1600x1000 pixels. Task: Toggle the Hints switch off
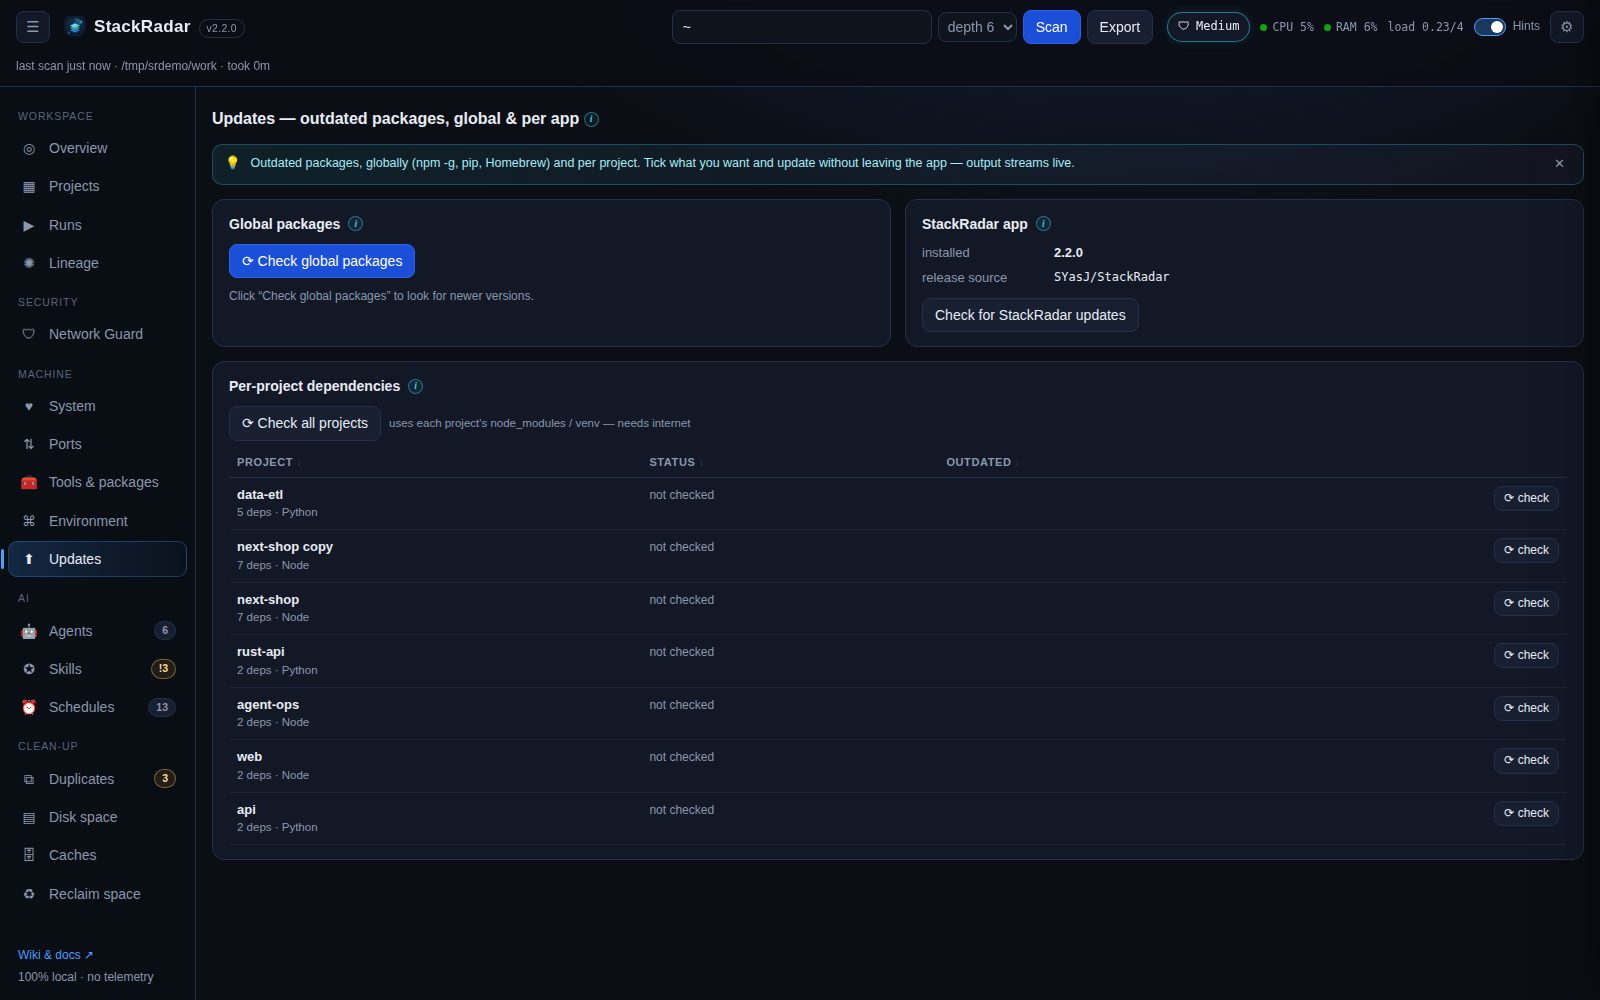click(1490, 27)
